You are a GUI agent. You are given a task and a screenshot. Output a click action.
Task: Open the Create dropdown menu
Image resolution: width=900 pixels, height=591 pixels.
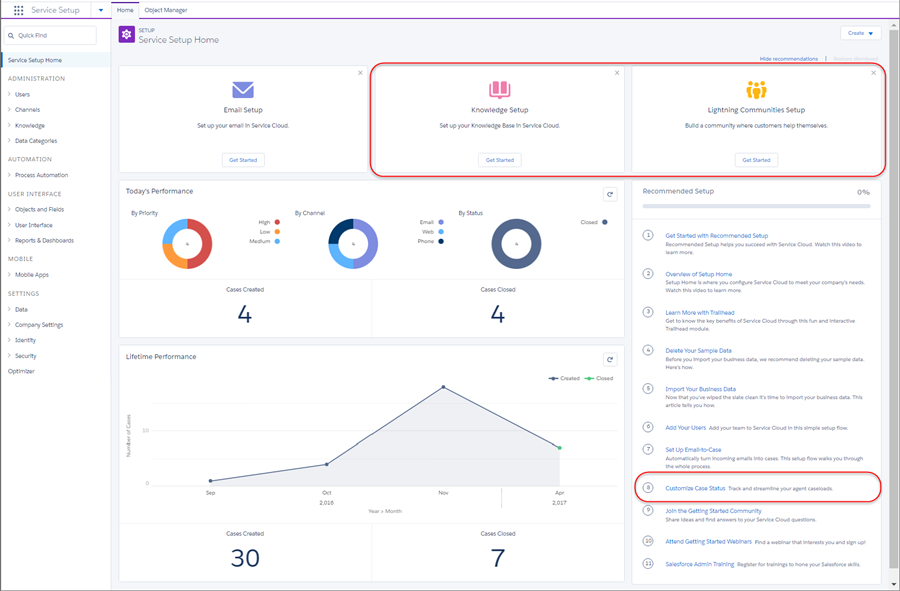[860, 33]
